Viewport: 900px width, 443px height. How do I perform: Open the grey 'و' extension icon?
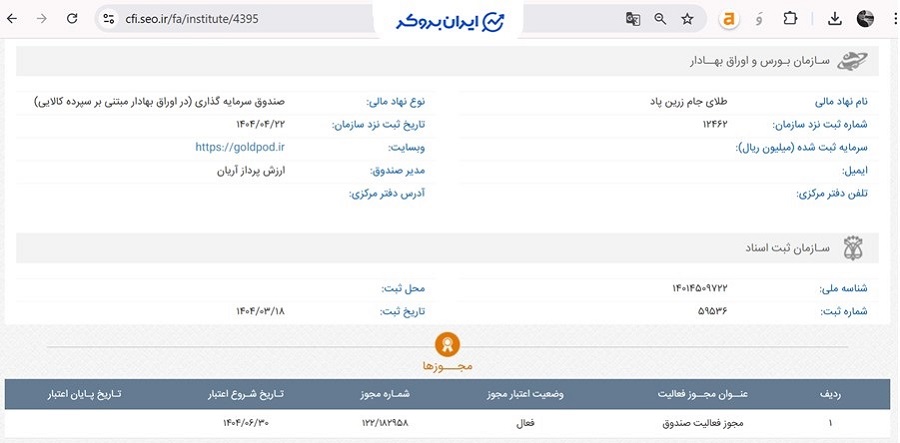click(759, 20)
